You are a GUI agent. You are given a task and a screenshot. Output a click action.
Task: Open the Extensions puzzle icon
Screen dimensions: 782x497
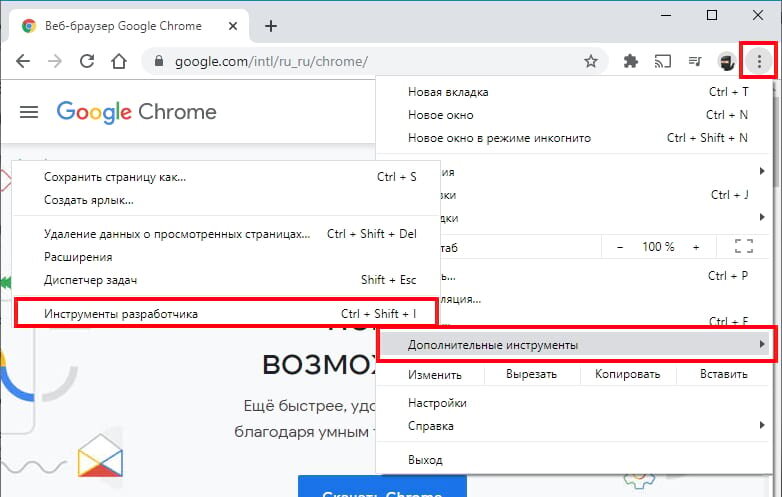pyautogui.click(x=631, y=61)
